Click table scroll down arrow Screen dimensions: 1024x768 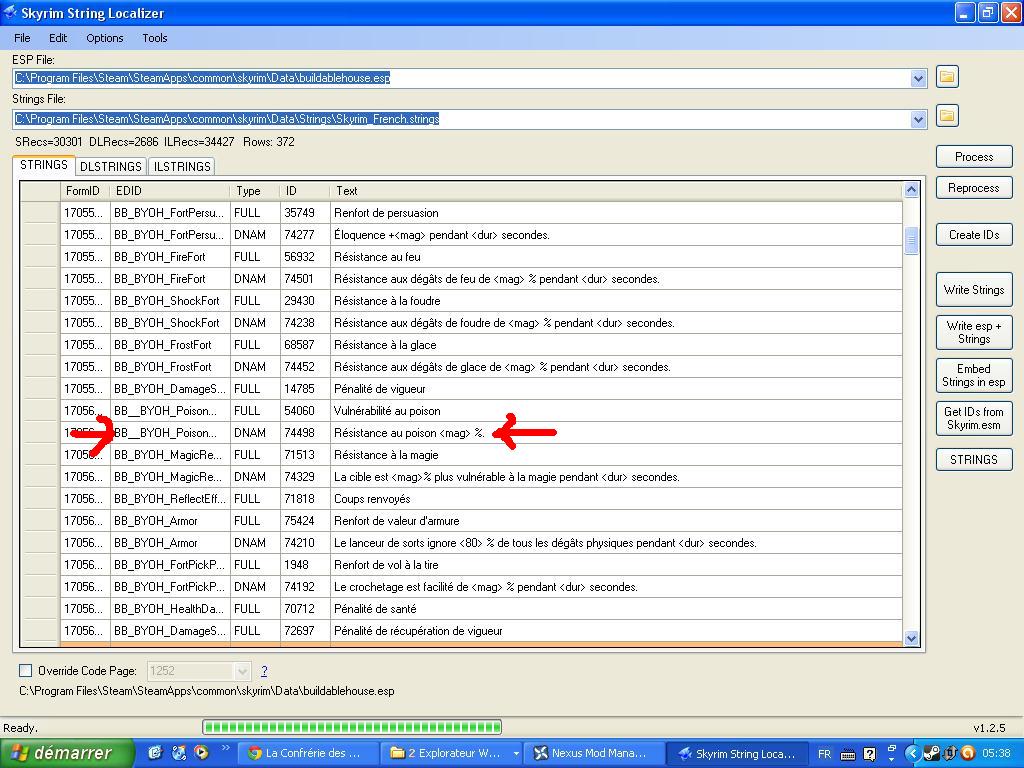[911, 638]
